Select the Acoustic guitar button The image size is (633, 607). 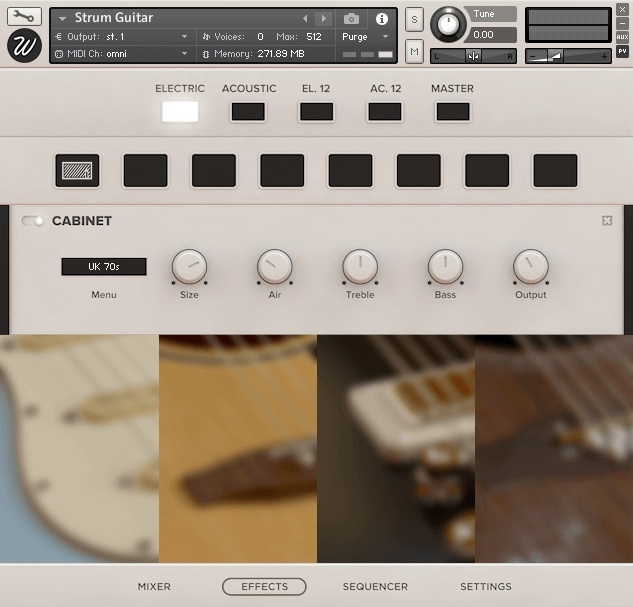coord(248,111)
